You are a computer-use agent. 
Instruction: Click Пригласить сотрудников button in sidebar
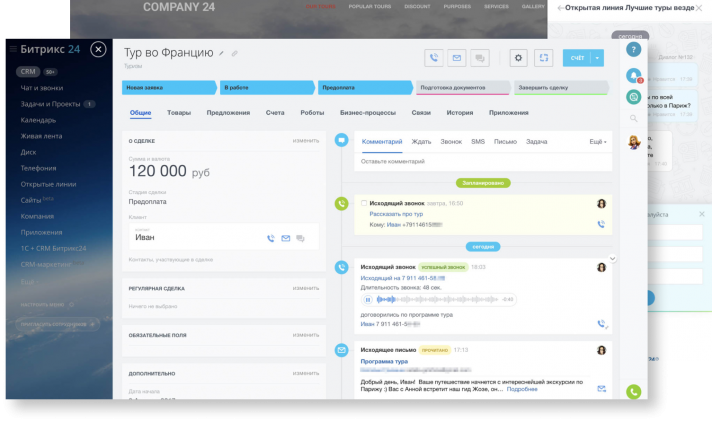58,324
